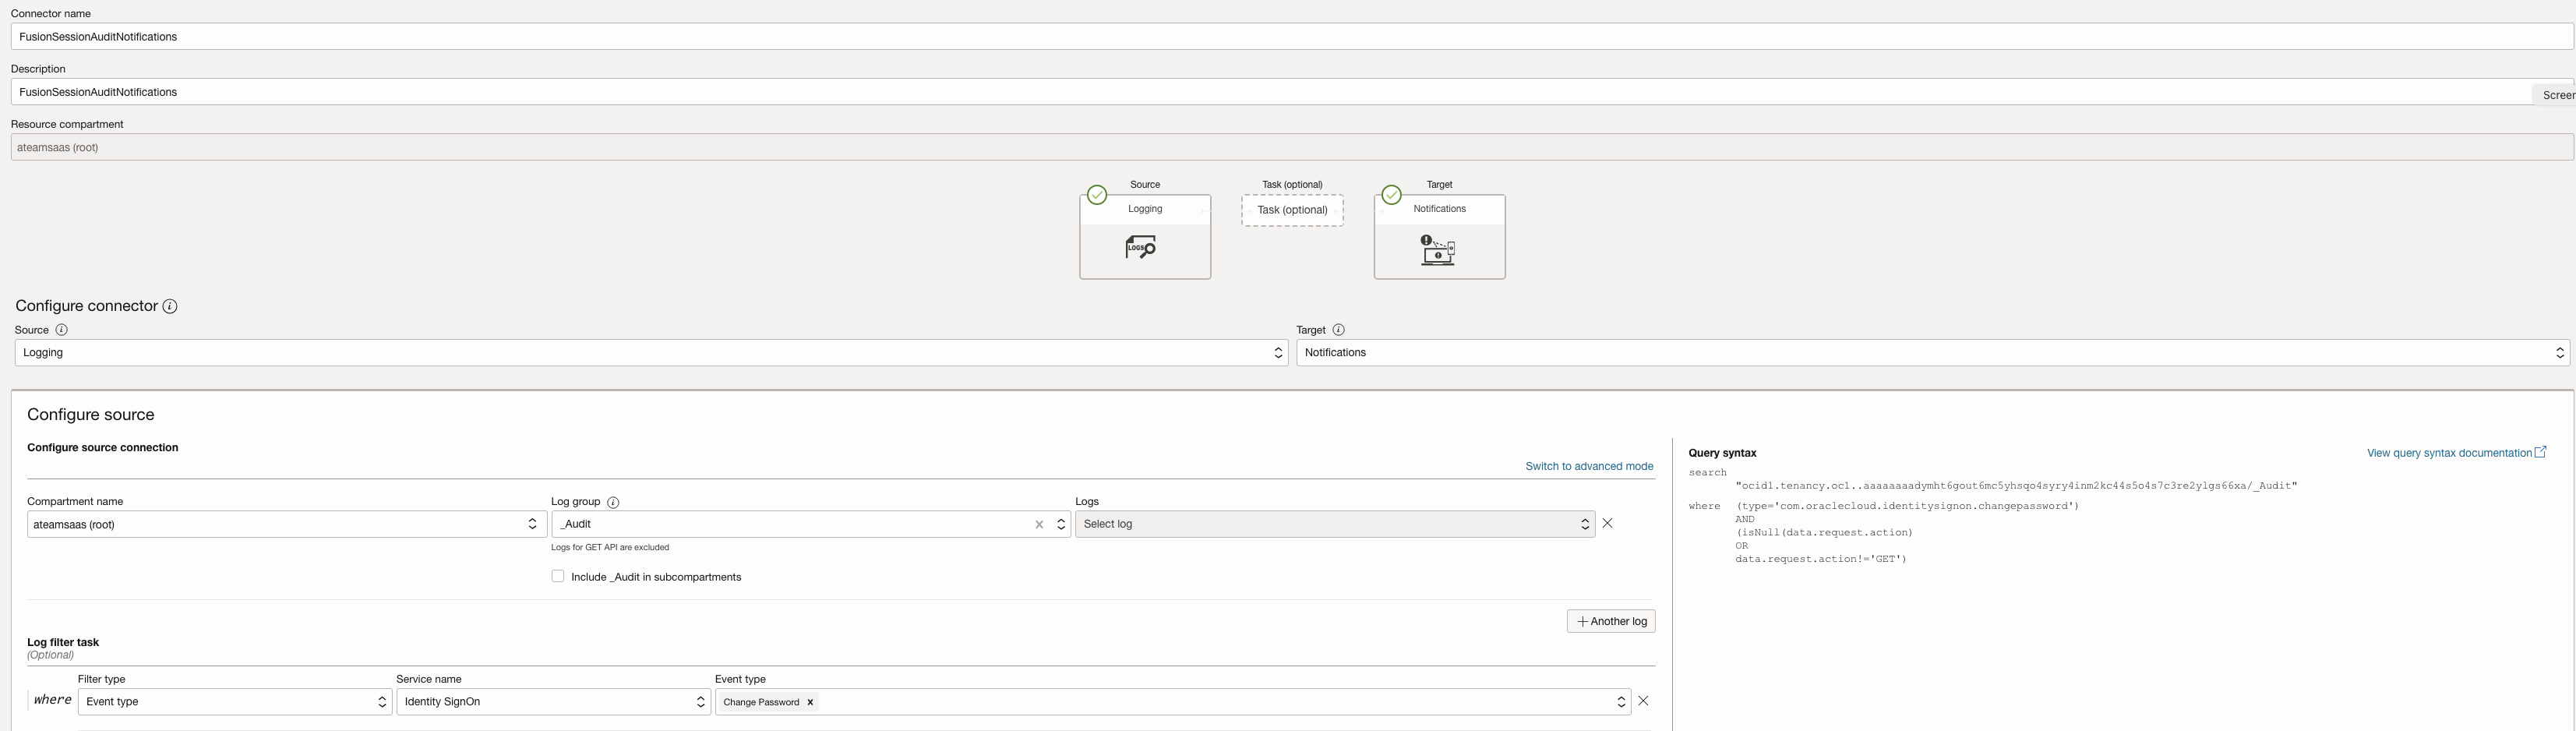Click the Log group info icon
Viewport: 2576px width, 731px height.
613,503
